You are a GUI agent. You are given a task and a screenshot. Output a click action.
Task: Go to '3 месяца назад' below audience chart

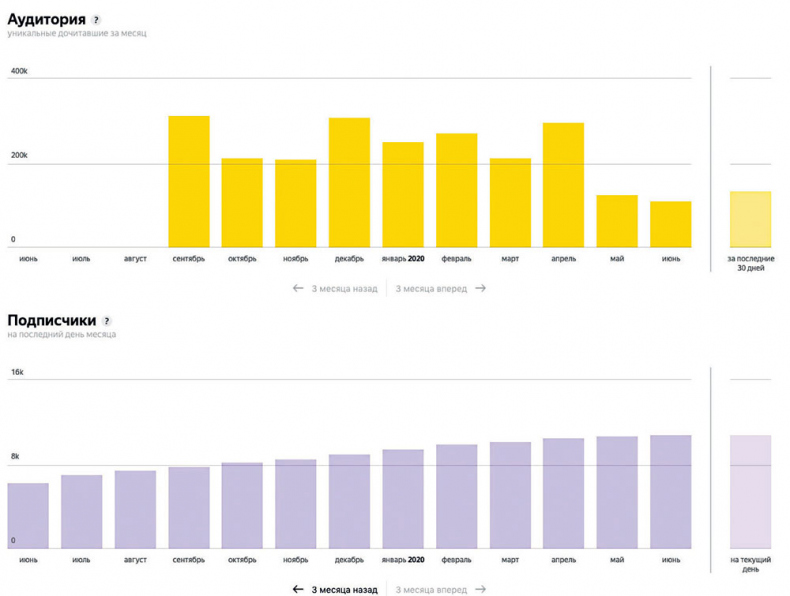pyautogui.click(x=344, y=288)
